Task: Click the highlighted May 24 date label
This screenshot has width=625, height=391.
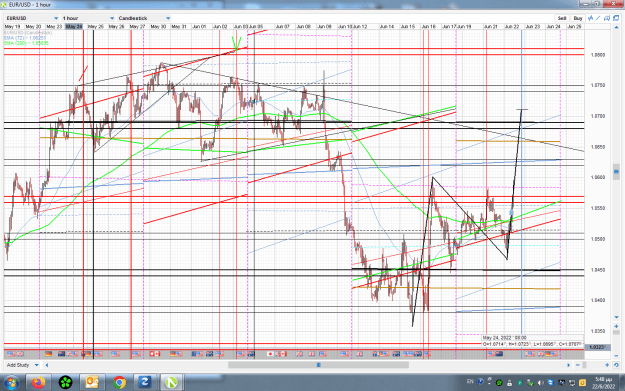Action: [74, 26]
